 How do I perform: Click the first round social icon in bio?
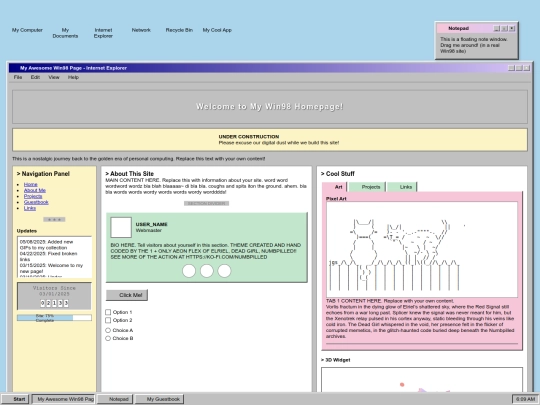189,271
